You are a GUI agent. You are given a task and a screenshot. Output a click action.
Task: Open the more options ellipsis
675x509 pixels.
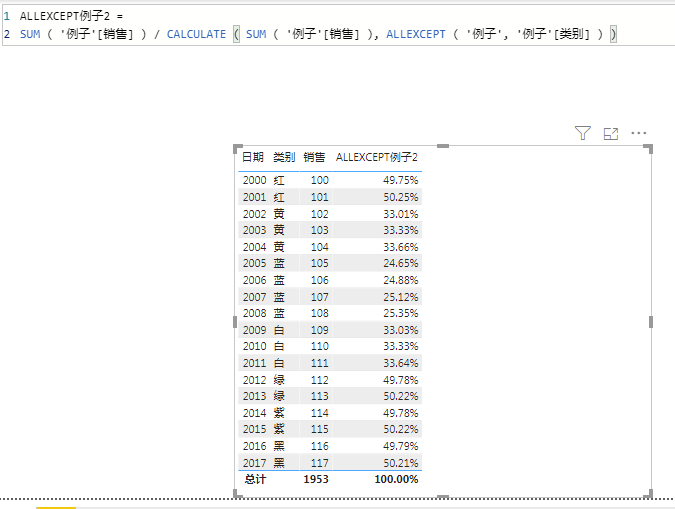pos(638,133)
